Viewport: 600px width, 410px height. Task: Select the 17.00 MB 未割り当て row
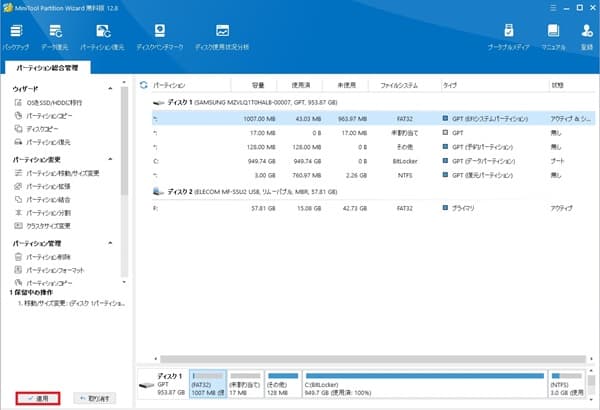tap(373, 133)
